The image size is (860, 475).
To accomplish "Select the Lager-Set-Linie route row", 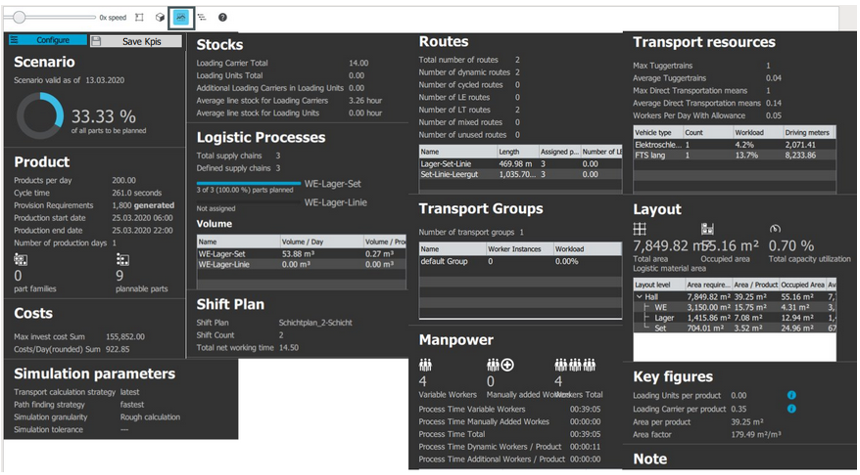I will (x=520, y=164).
